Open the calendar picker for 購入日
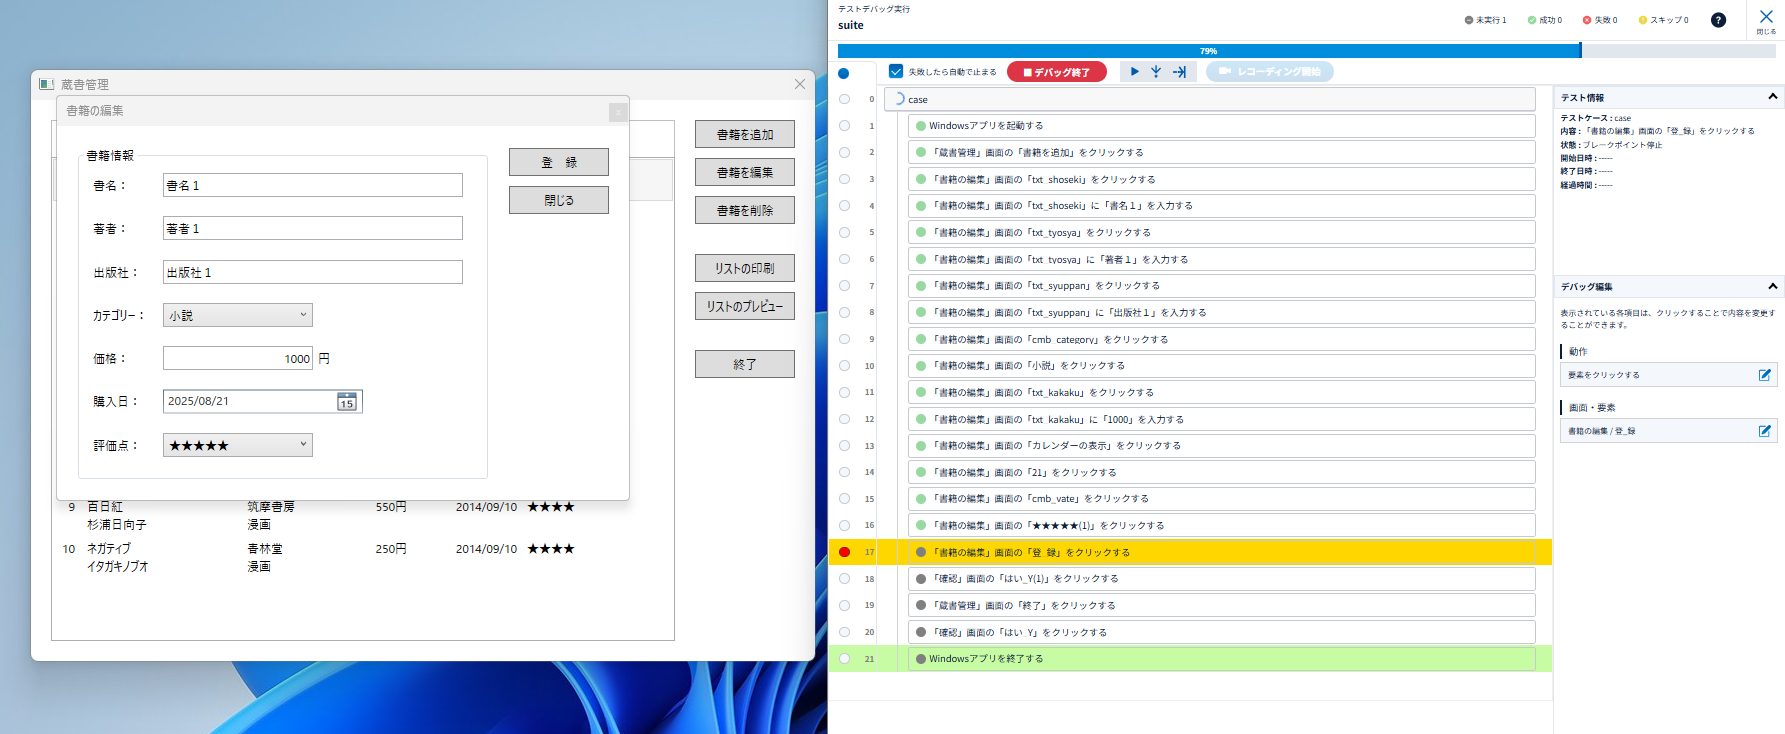The image size is (1785, 734). pyautogui.click(x=347, y=402)
